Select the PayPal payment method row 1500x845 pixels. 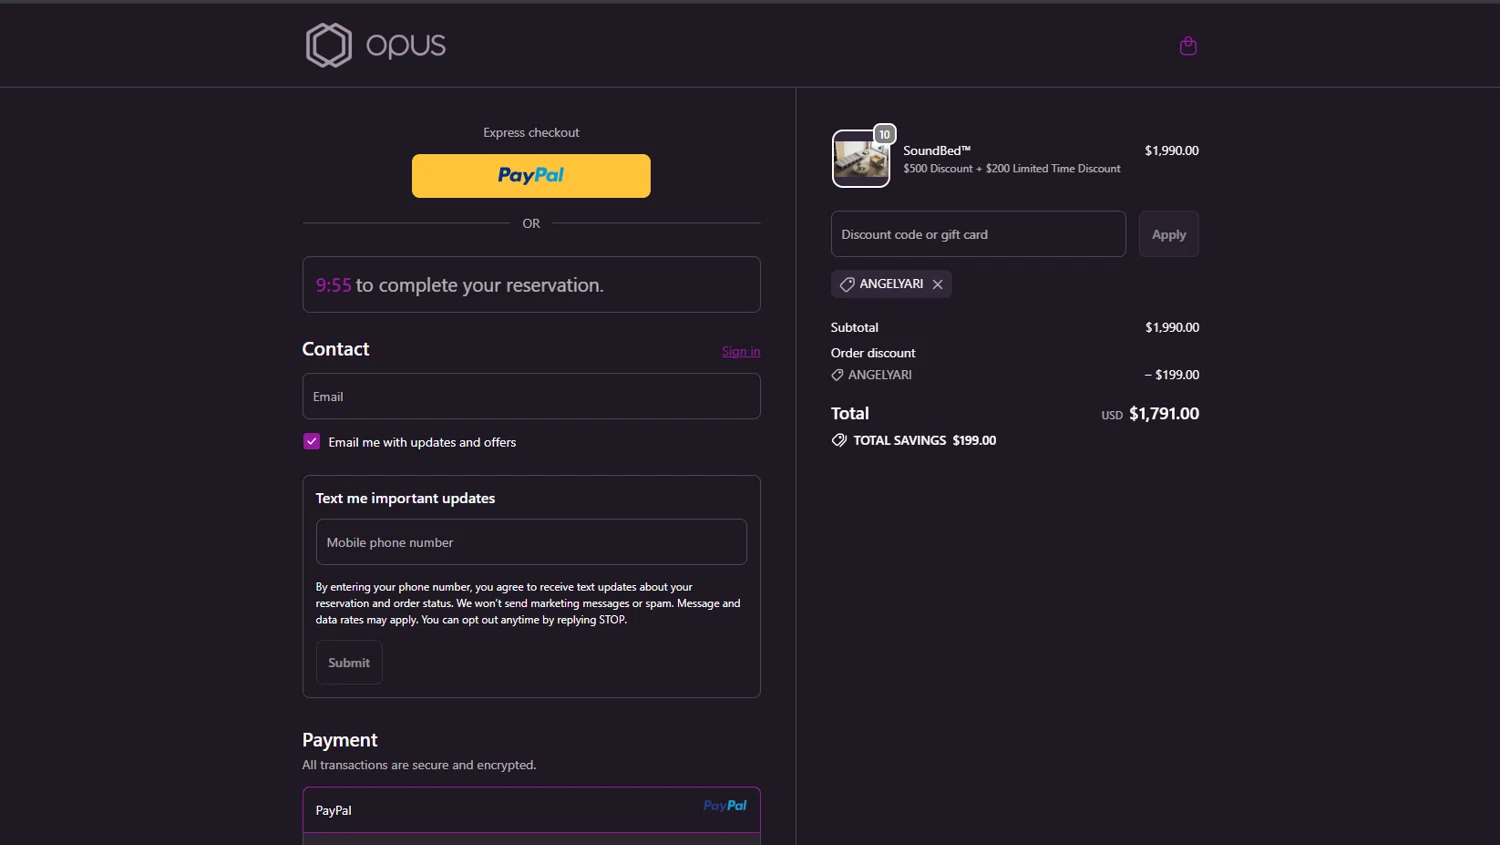531,810
